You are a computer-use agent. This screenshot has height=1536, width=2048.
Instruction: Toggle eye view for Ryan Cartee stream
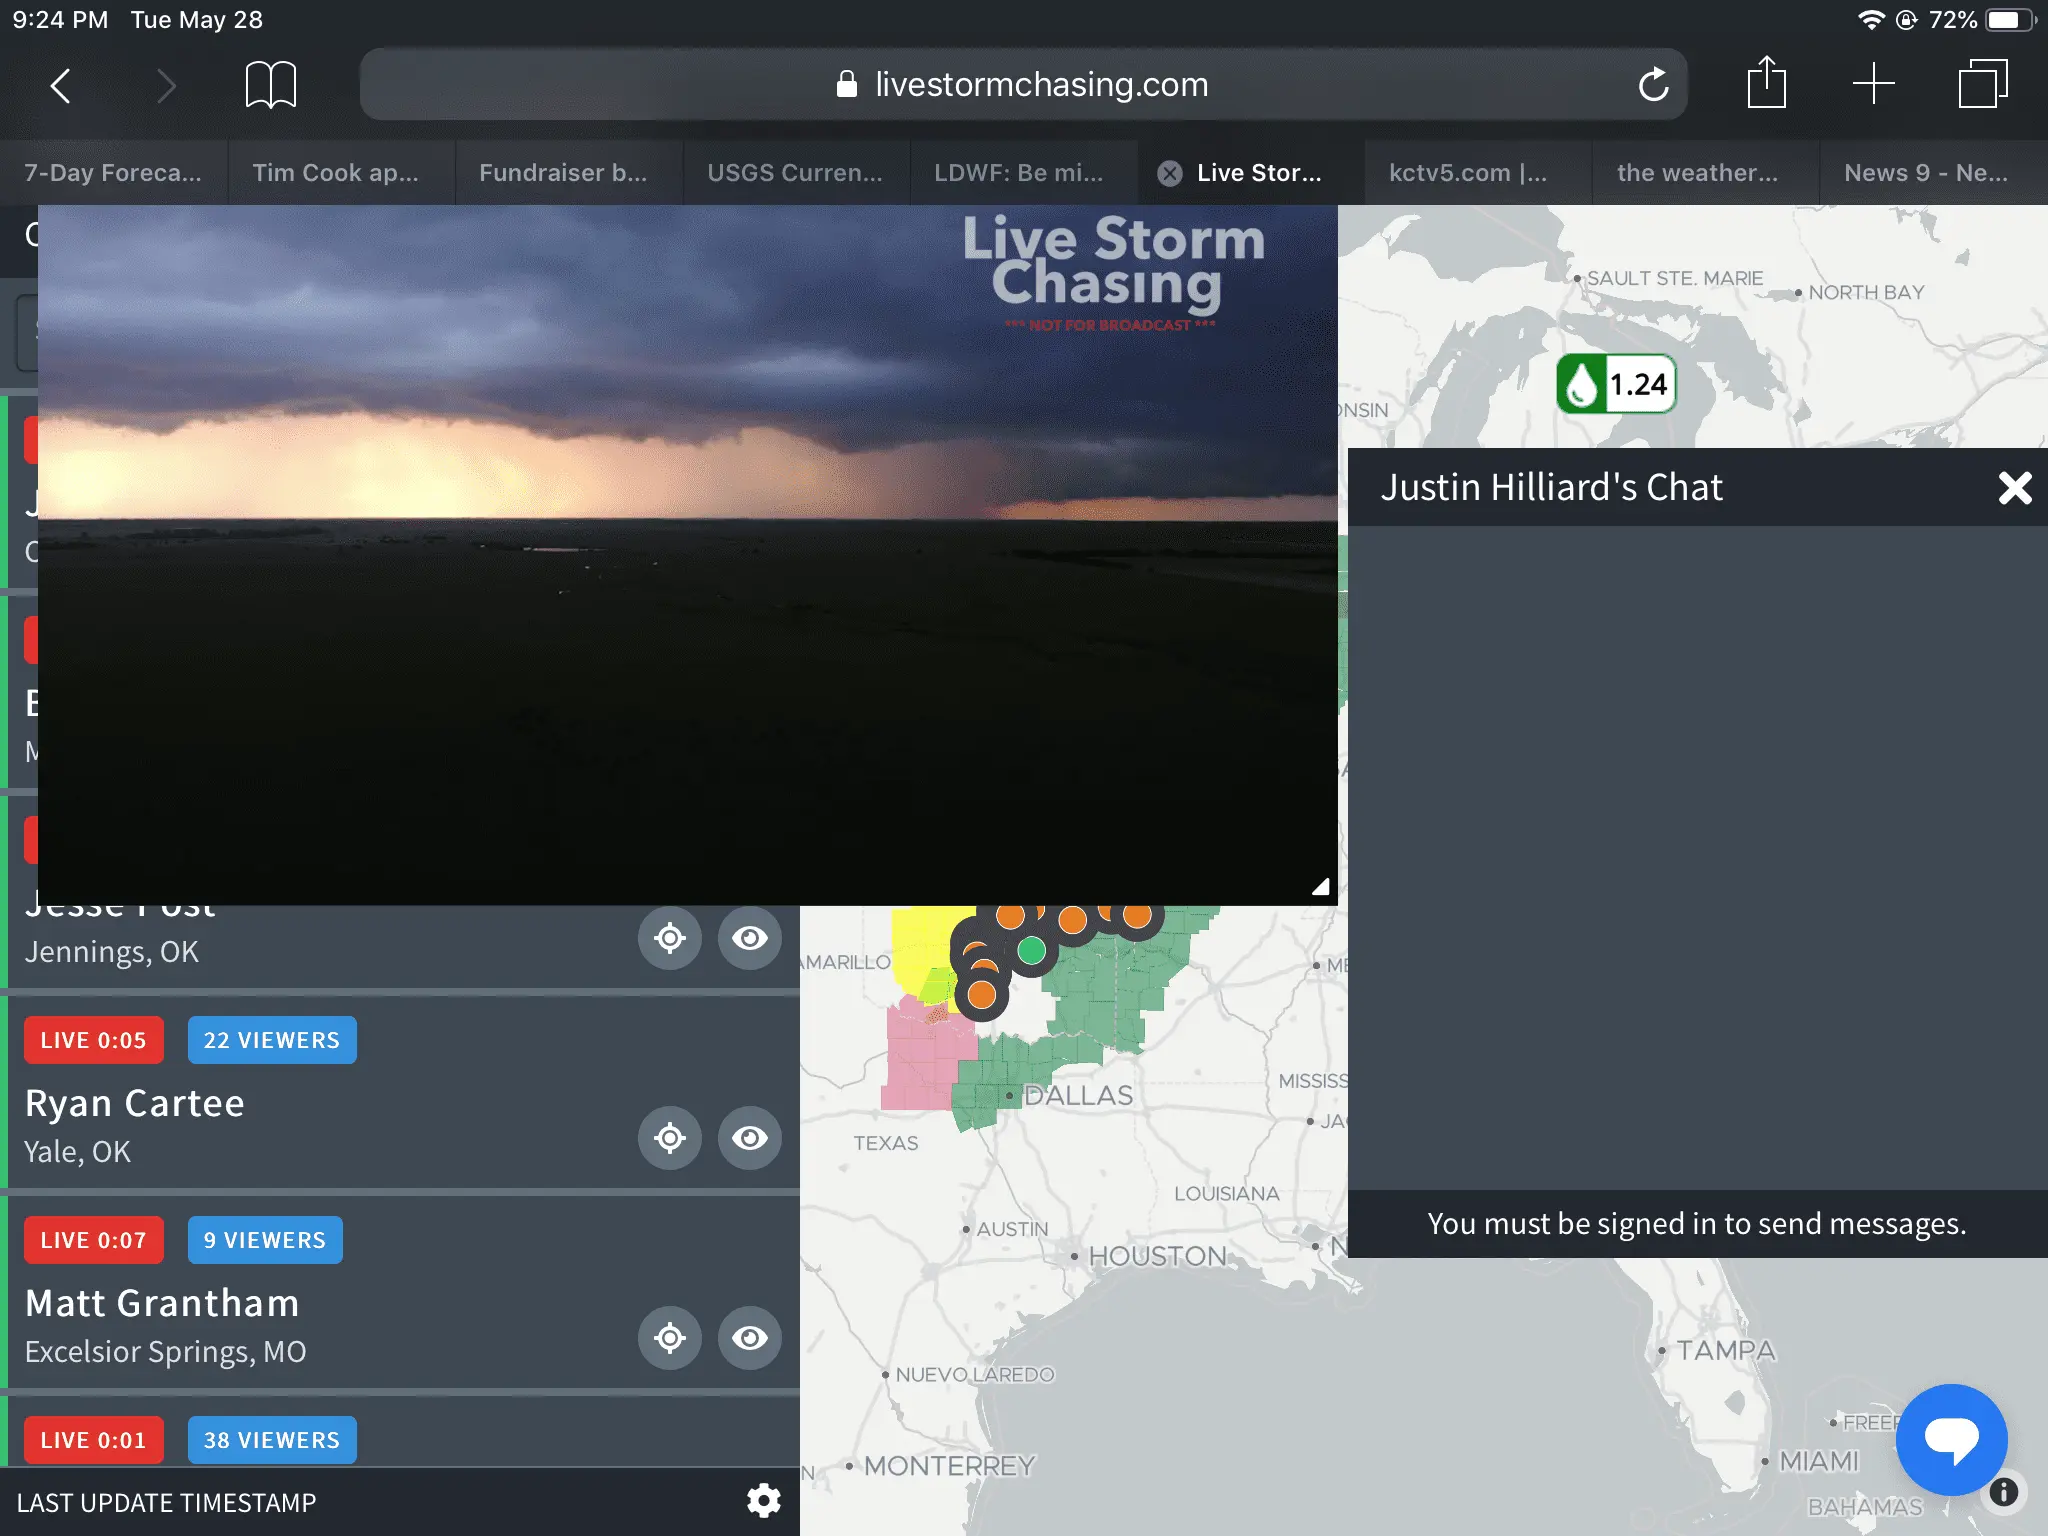pyautogui.click(x=749, y=1138)
